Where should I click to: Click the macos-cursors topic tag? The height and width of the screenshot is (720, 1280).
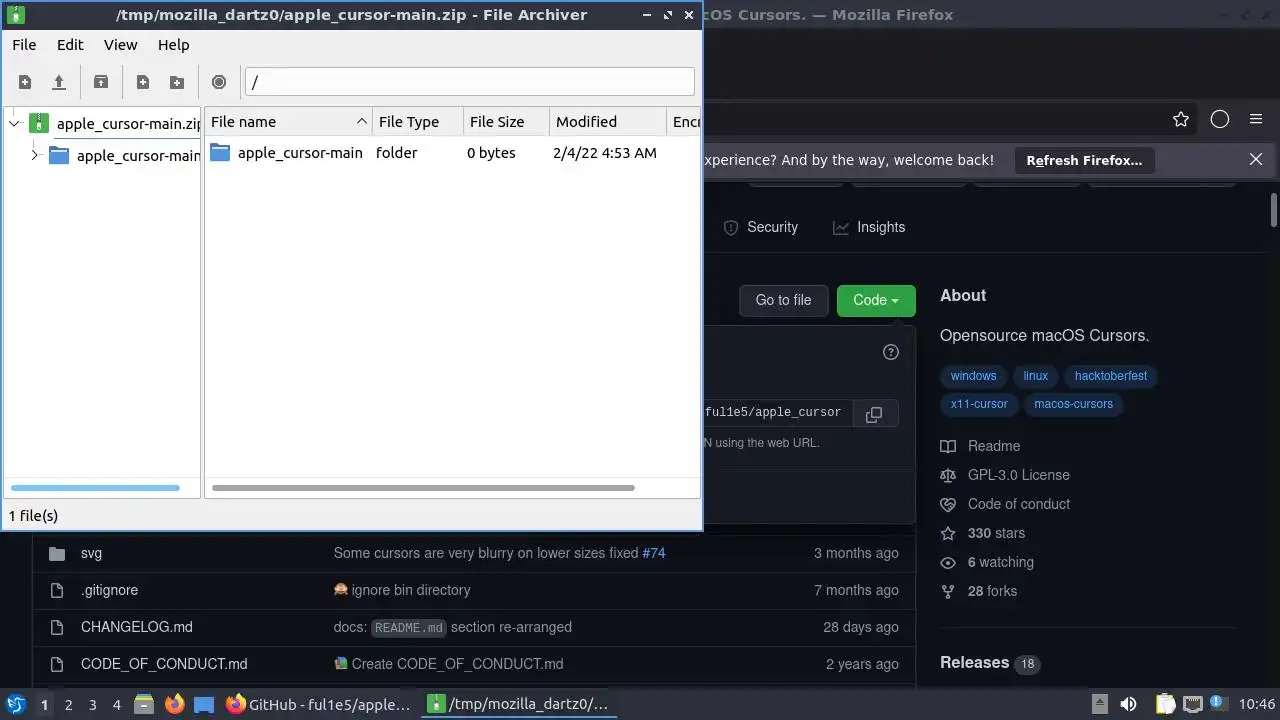pyautogui.click(x=1073, y=404)
